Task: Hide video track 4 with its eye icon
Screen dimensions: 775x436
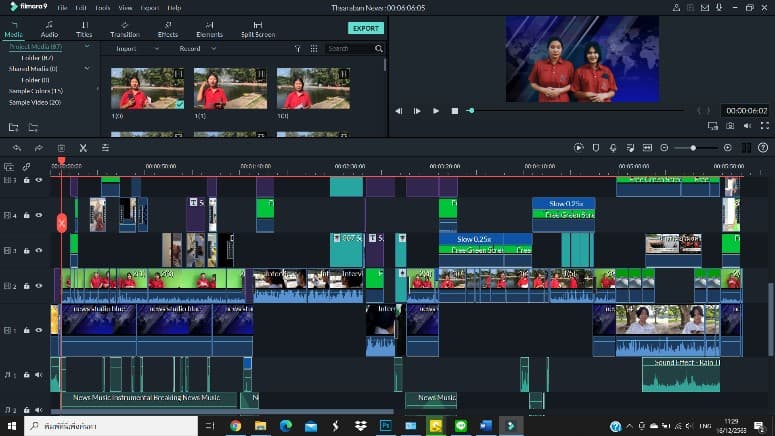Action: (x=39, y=216)
